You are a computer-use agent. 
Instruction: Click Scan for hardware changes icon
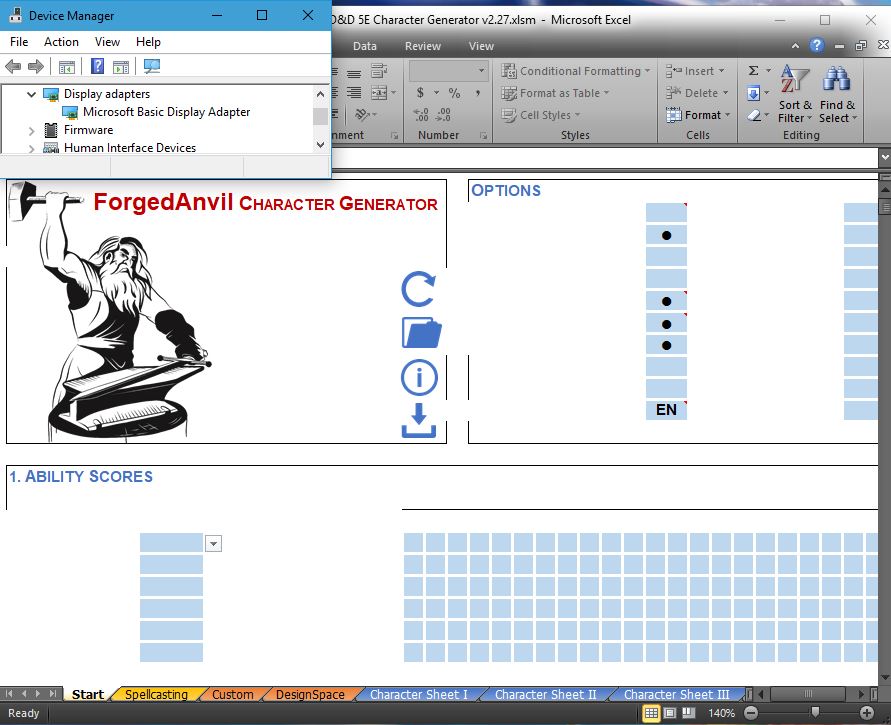pyautogui.click(x=152, y=66)
